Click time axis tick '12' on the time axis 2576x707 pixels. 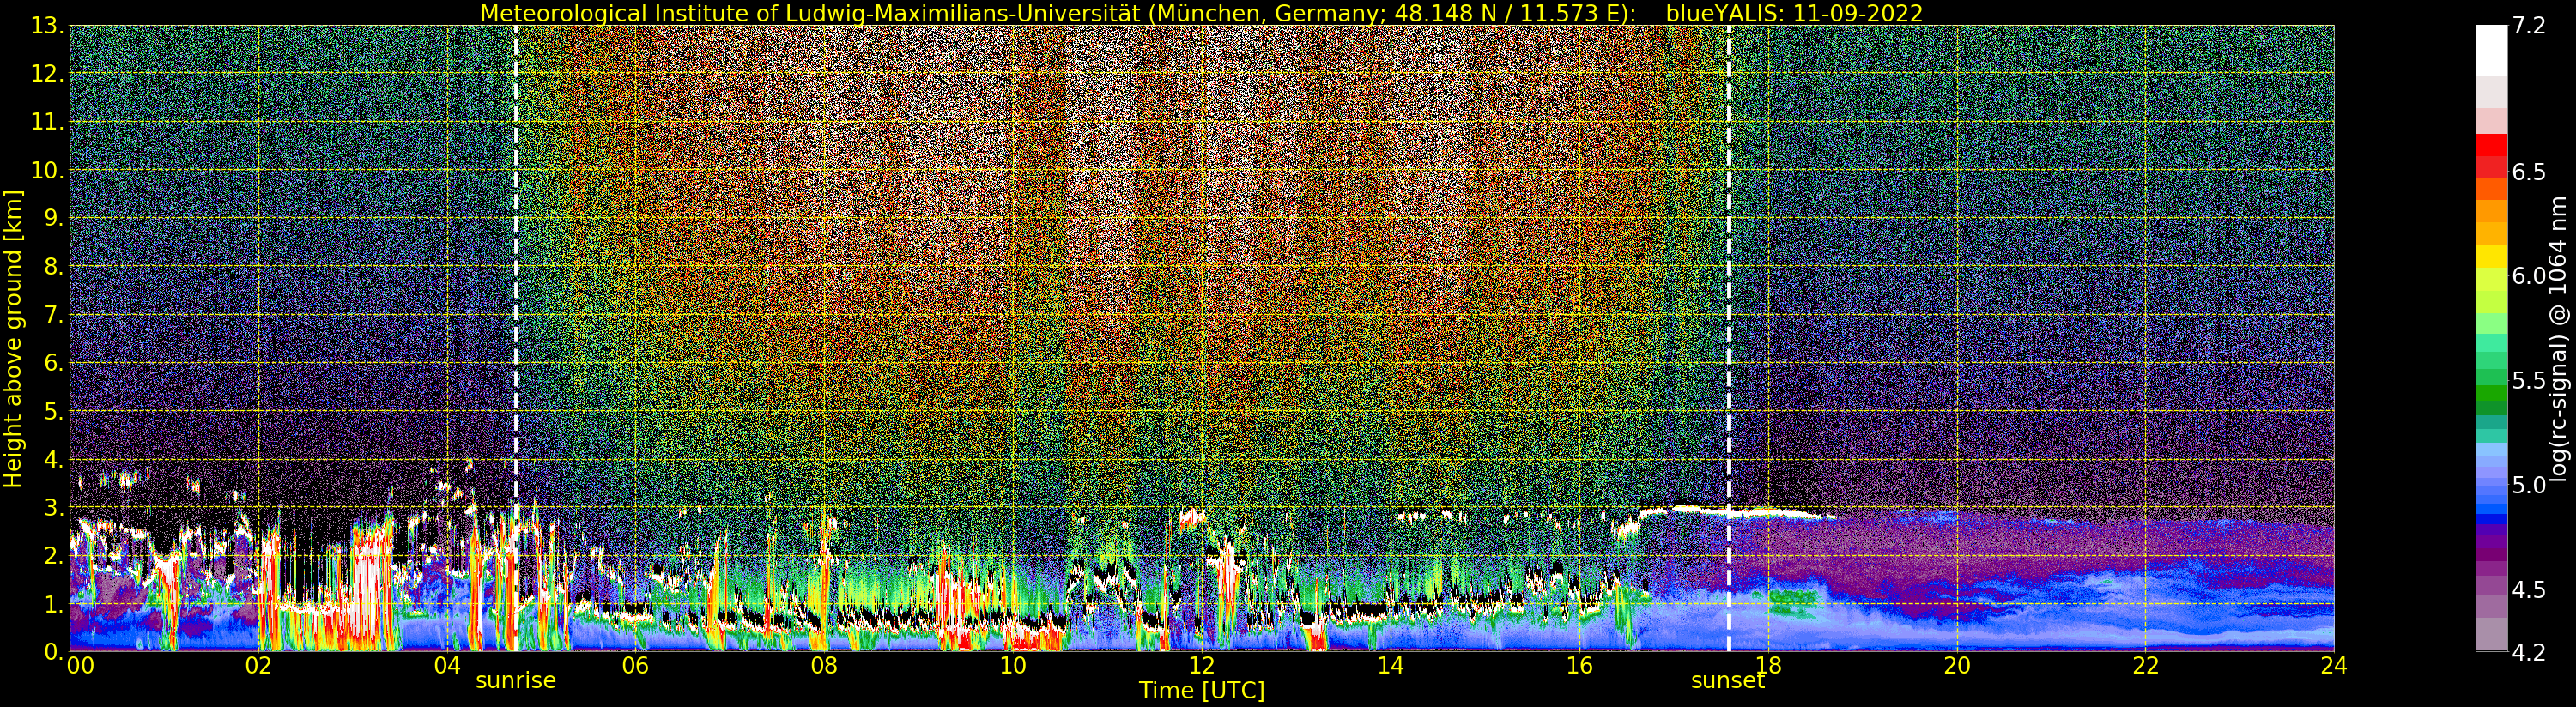click(x=1202, y=666)
